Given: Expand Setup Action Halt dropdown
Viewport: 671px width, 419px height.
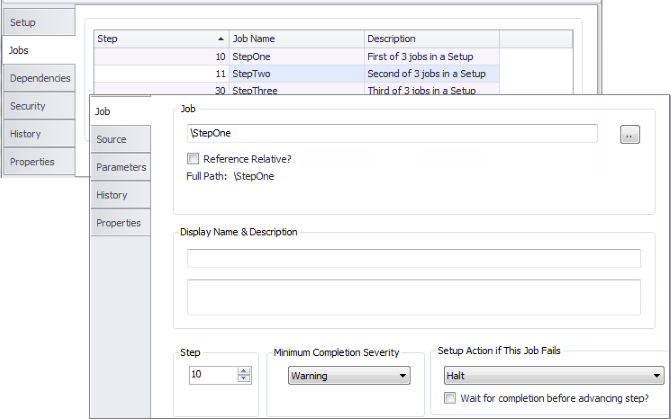Looking at the screenshot, I should 554,376.
